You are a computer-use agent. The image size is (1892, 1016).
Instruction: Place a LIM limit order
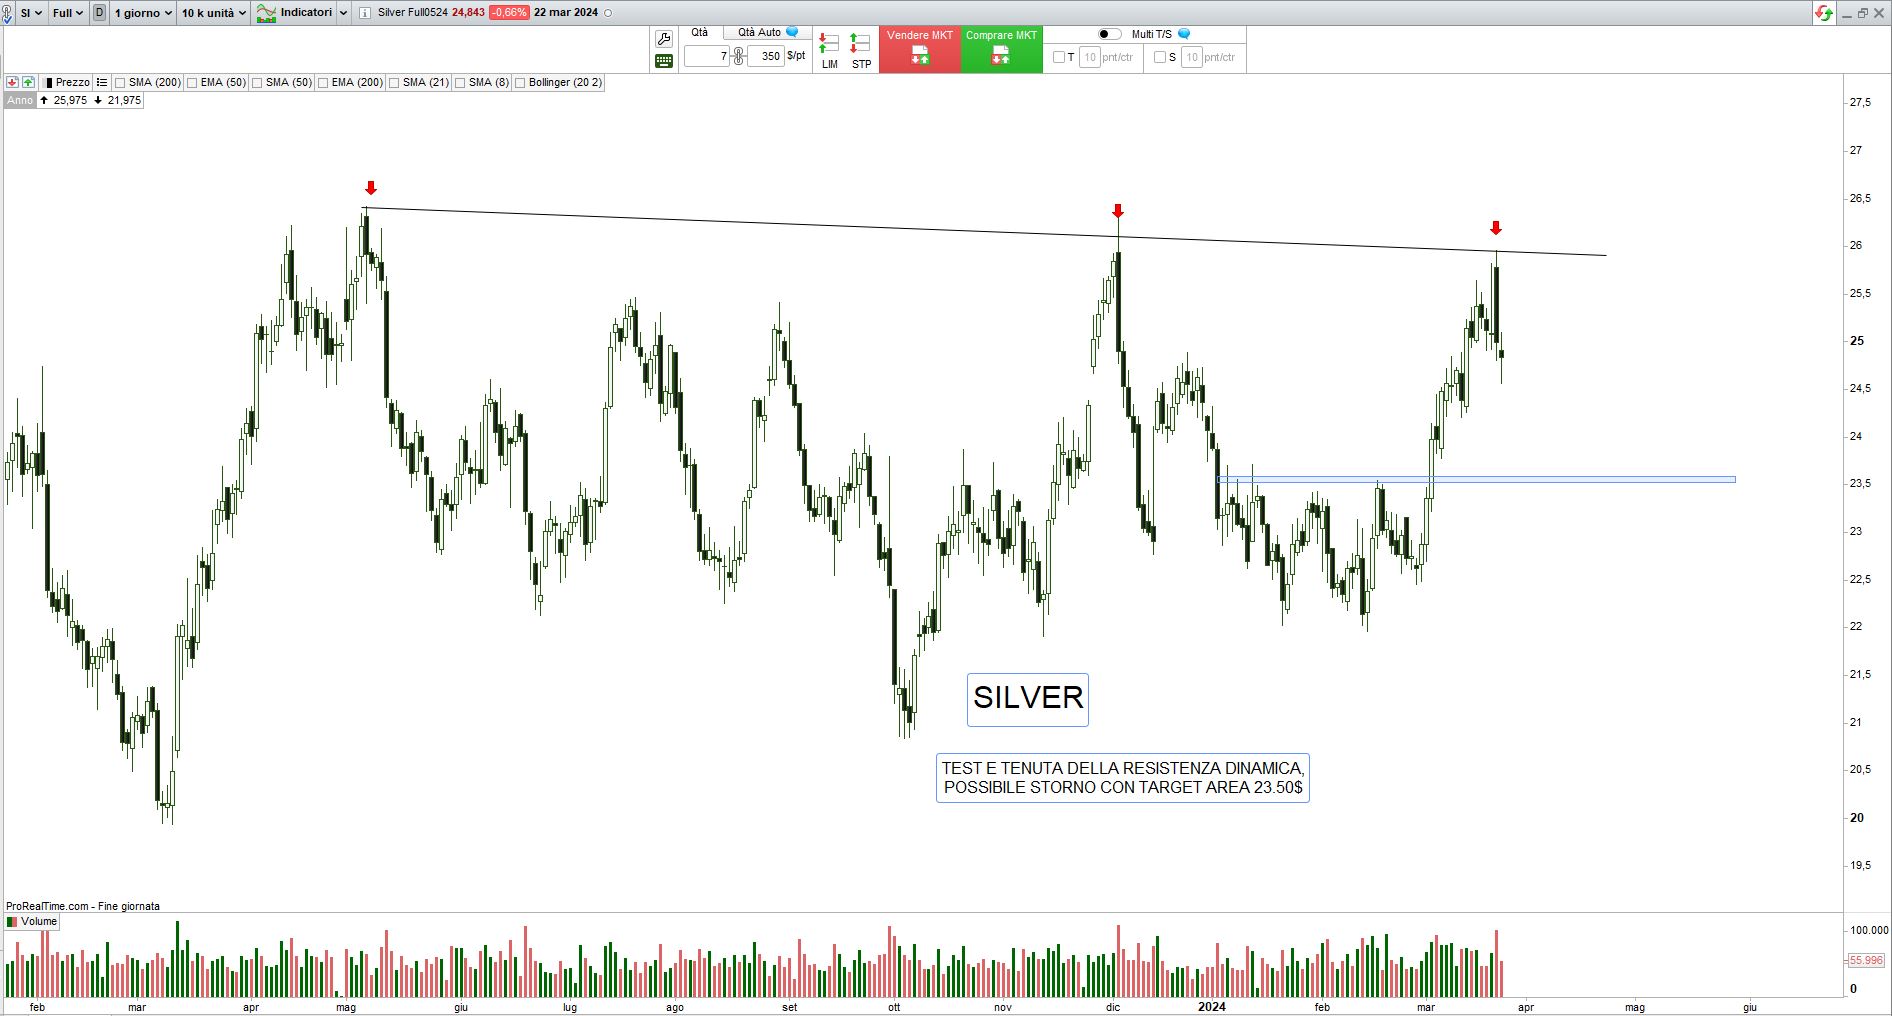pos(829,51)
